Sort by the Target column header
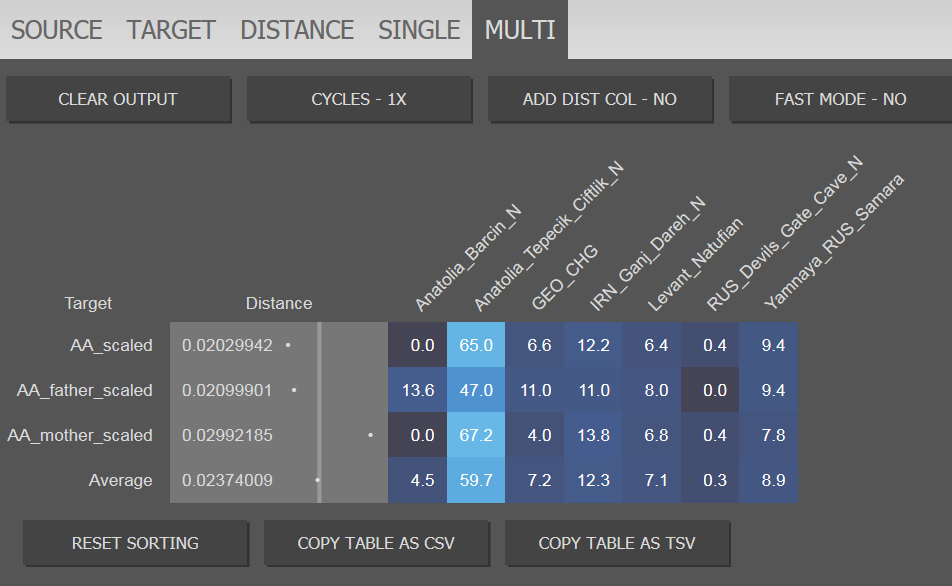The image size is (952, 586). (89, 303)
